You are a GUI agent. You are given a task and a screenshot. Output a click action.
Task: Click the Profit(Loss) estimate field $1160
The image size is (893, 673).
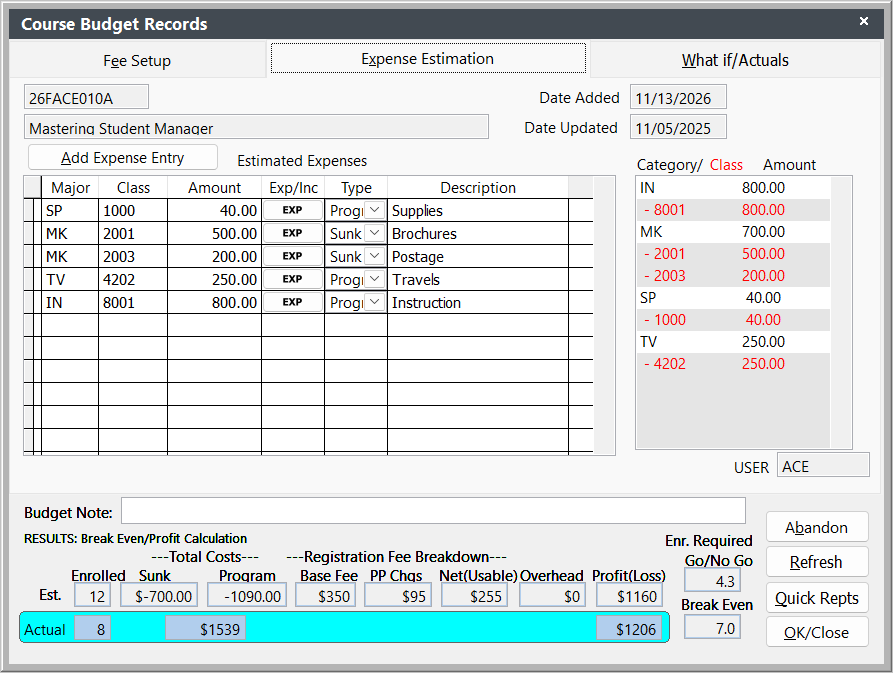pyautogui.click(x=630, y=596)
